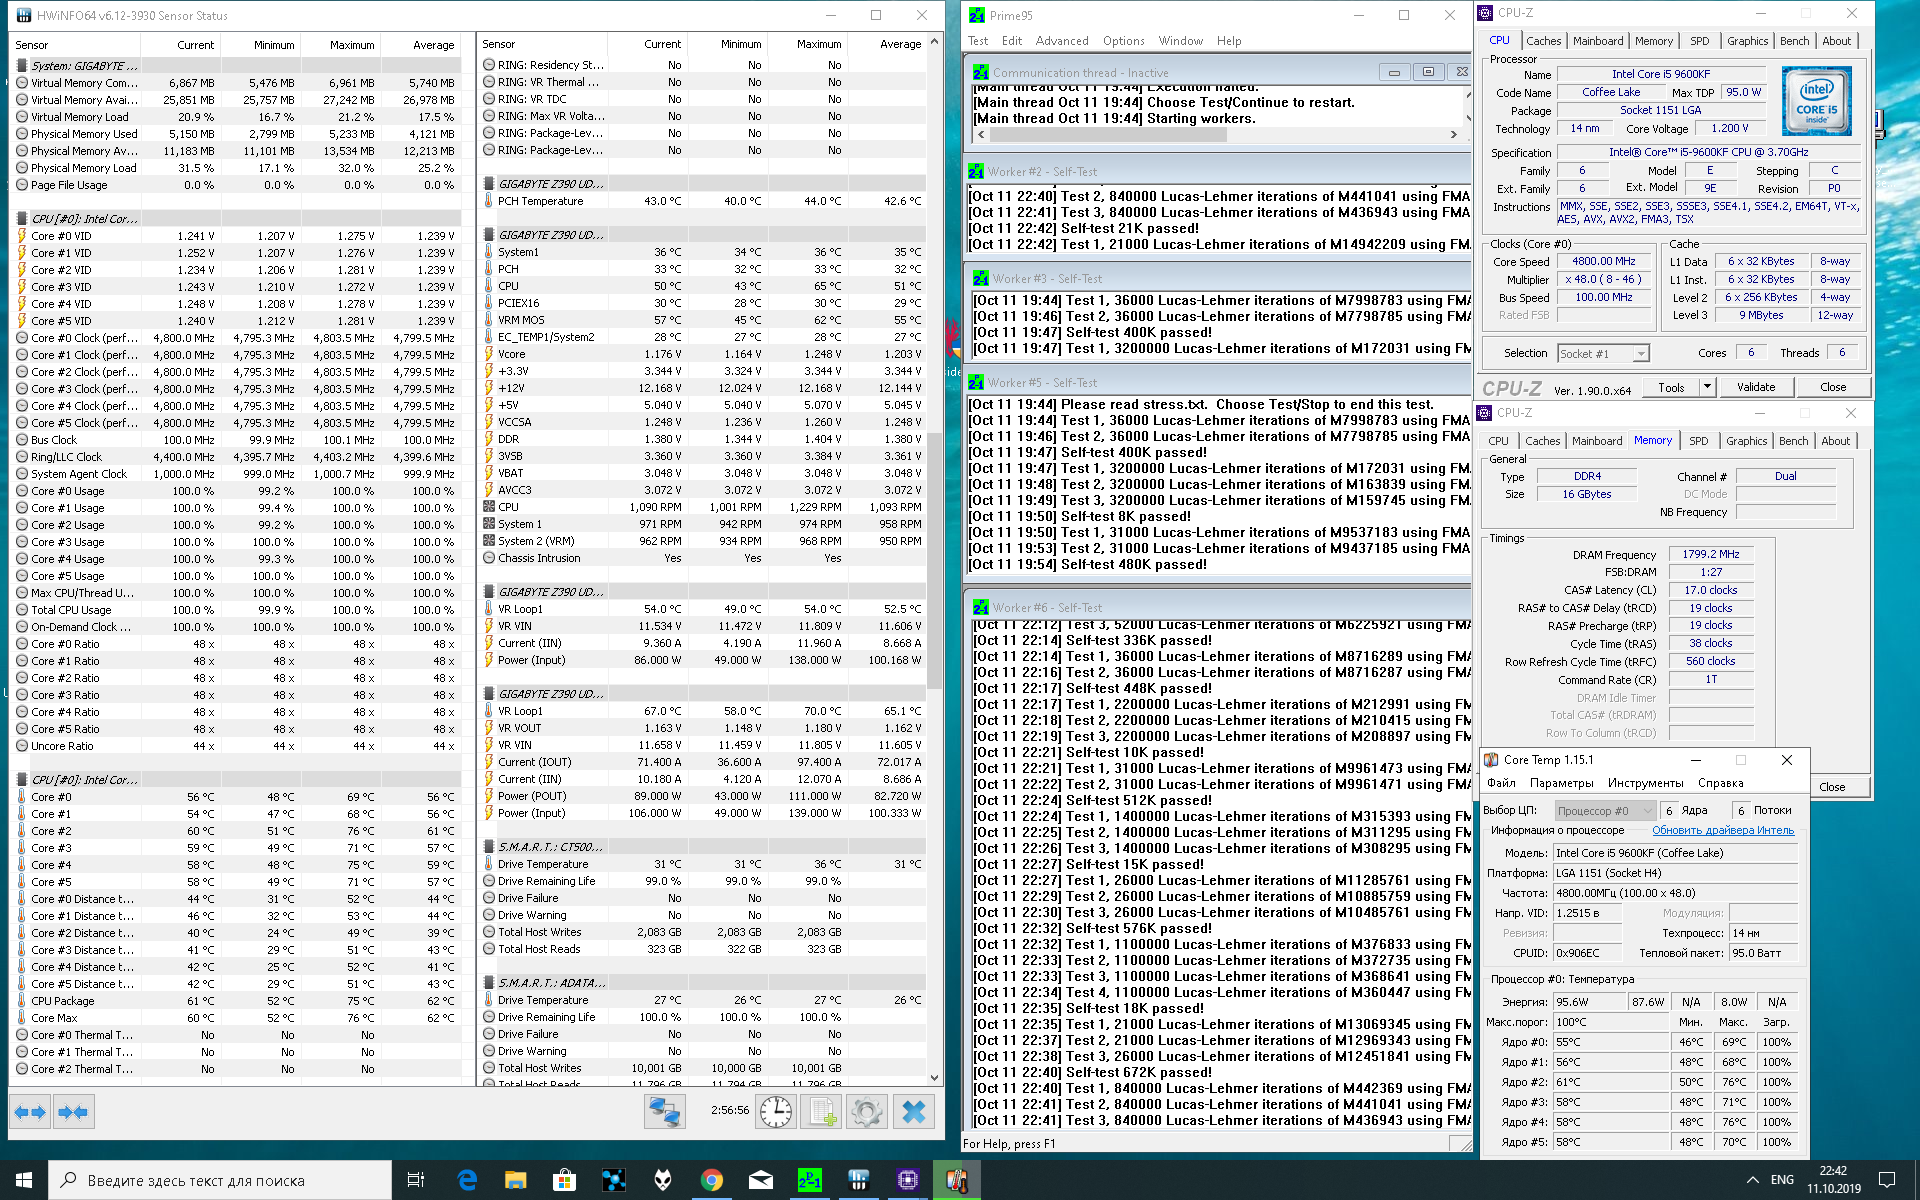The height and width of the screenshot is (1200, 1920).
Task: Click HWiNFO shrink columns arrows icon
Action: point(73,1112)
